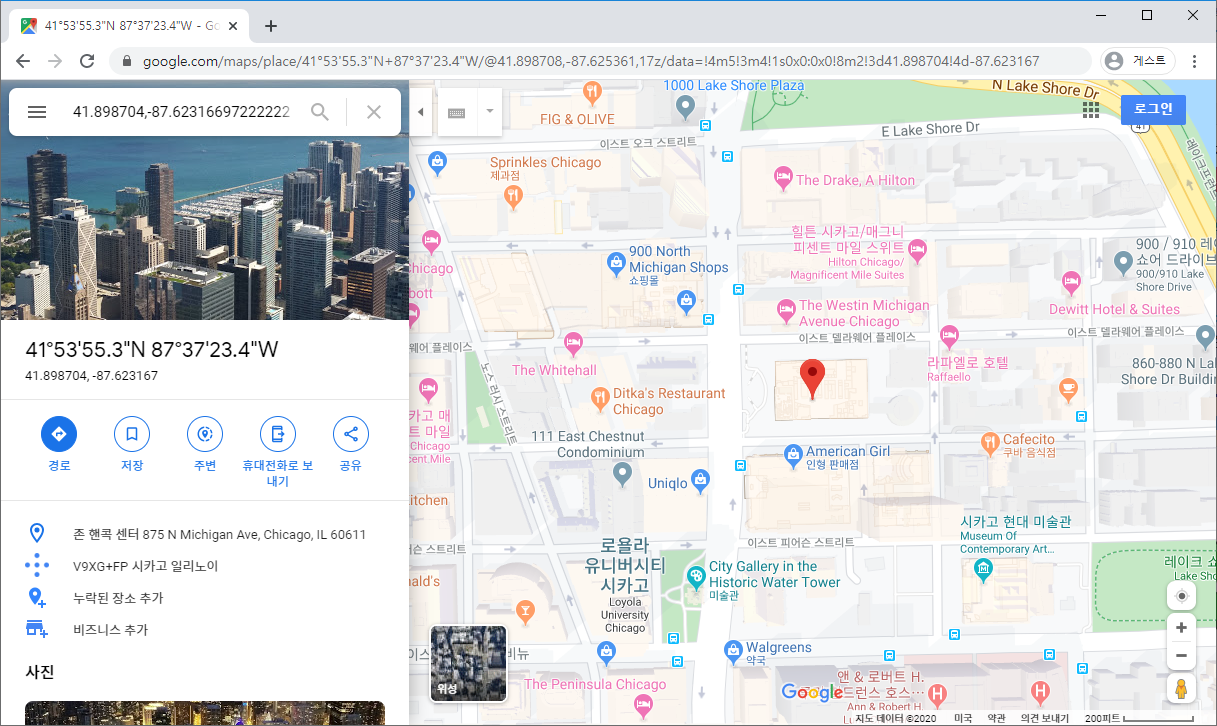Viewport: 1217px width, 726px height.
Task: Select the 111 East Chestnut Condominium pin
Action: (623, 472)
